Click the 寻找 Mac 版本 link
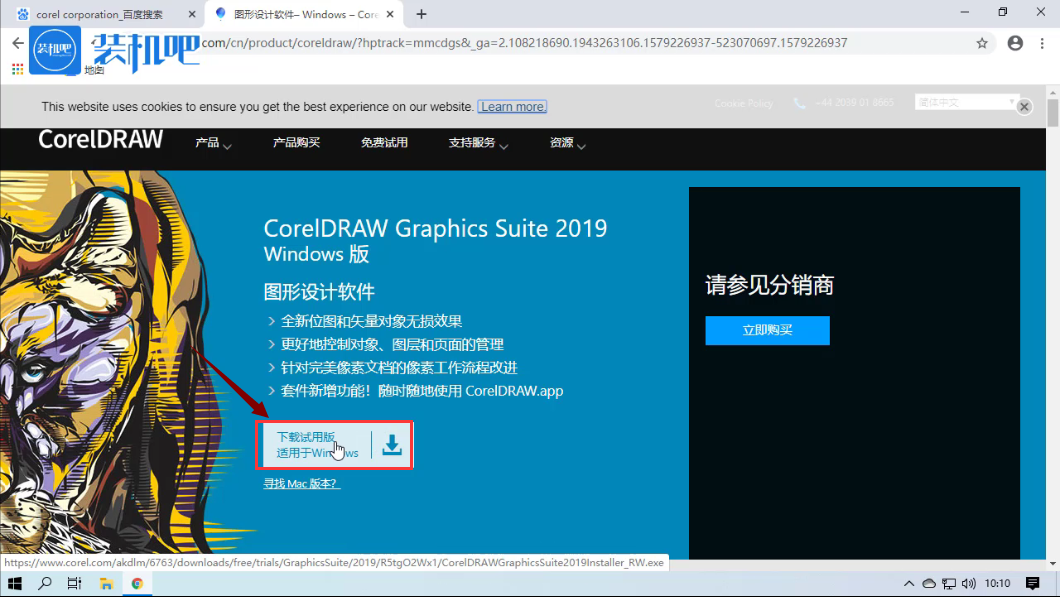 pyautogui.click(x=301, y=483)
